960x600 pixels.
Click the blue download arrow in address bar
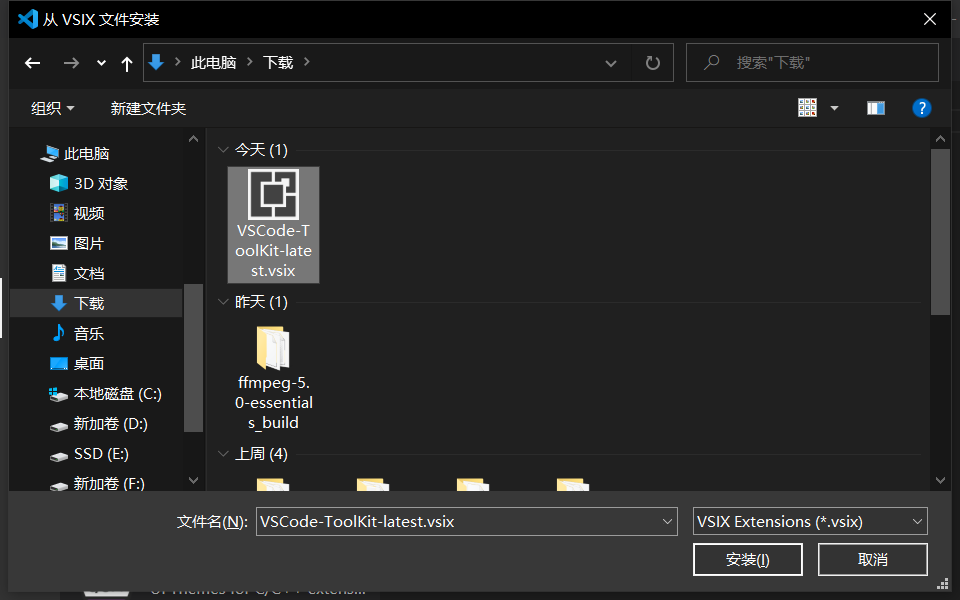[156, 62]
